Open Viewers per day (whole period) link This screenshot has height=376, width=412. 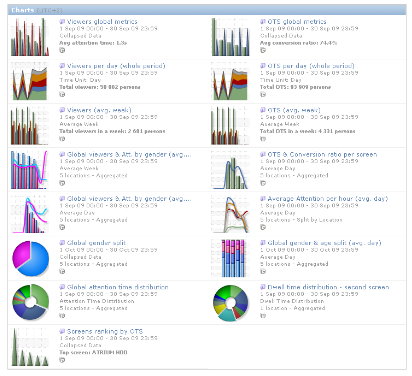coord(116,66)
